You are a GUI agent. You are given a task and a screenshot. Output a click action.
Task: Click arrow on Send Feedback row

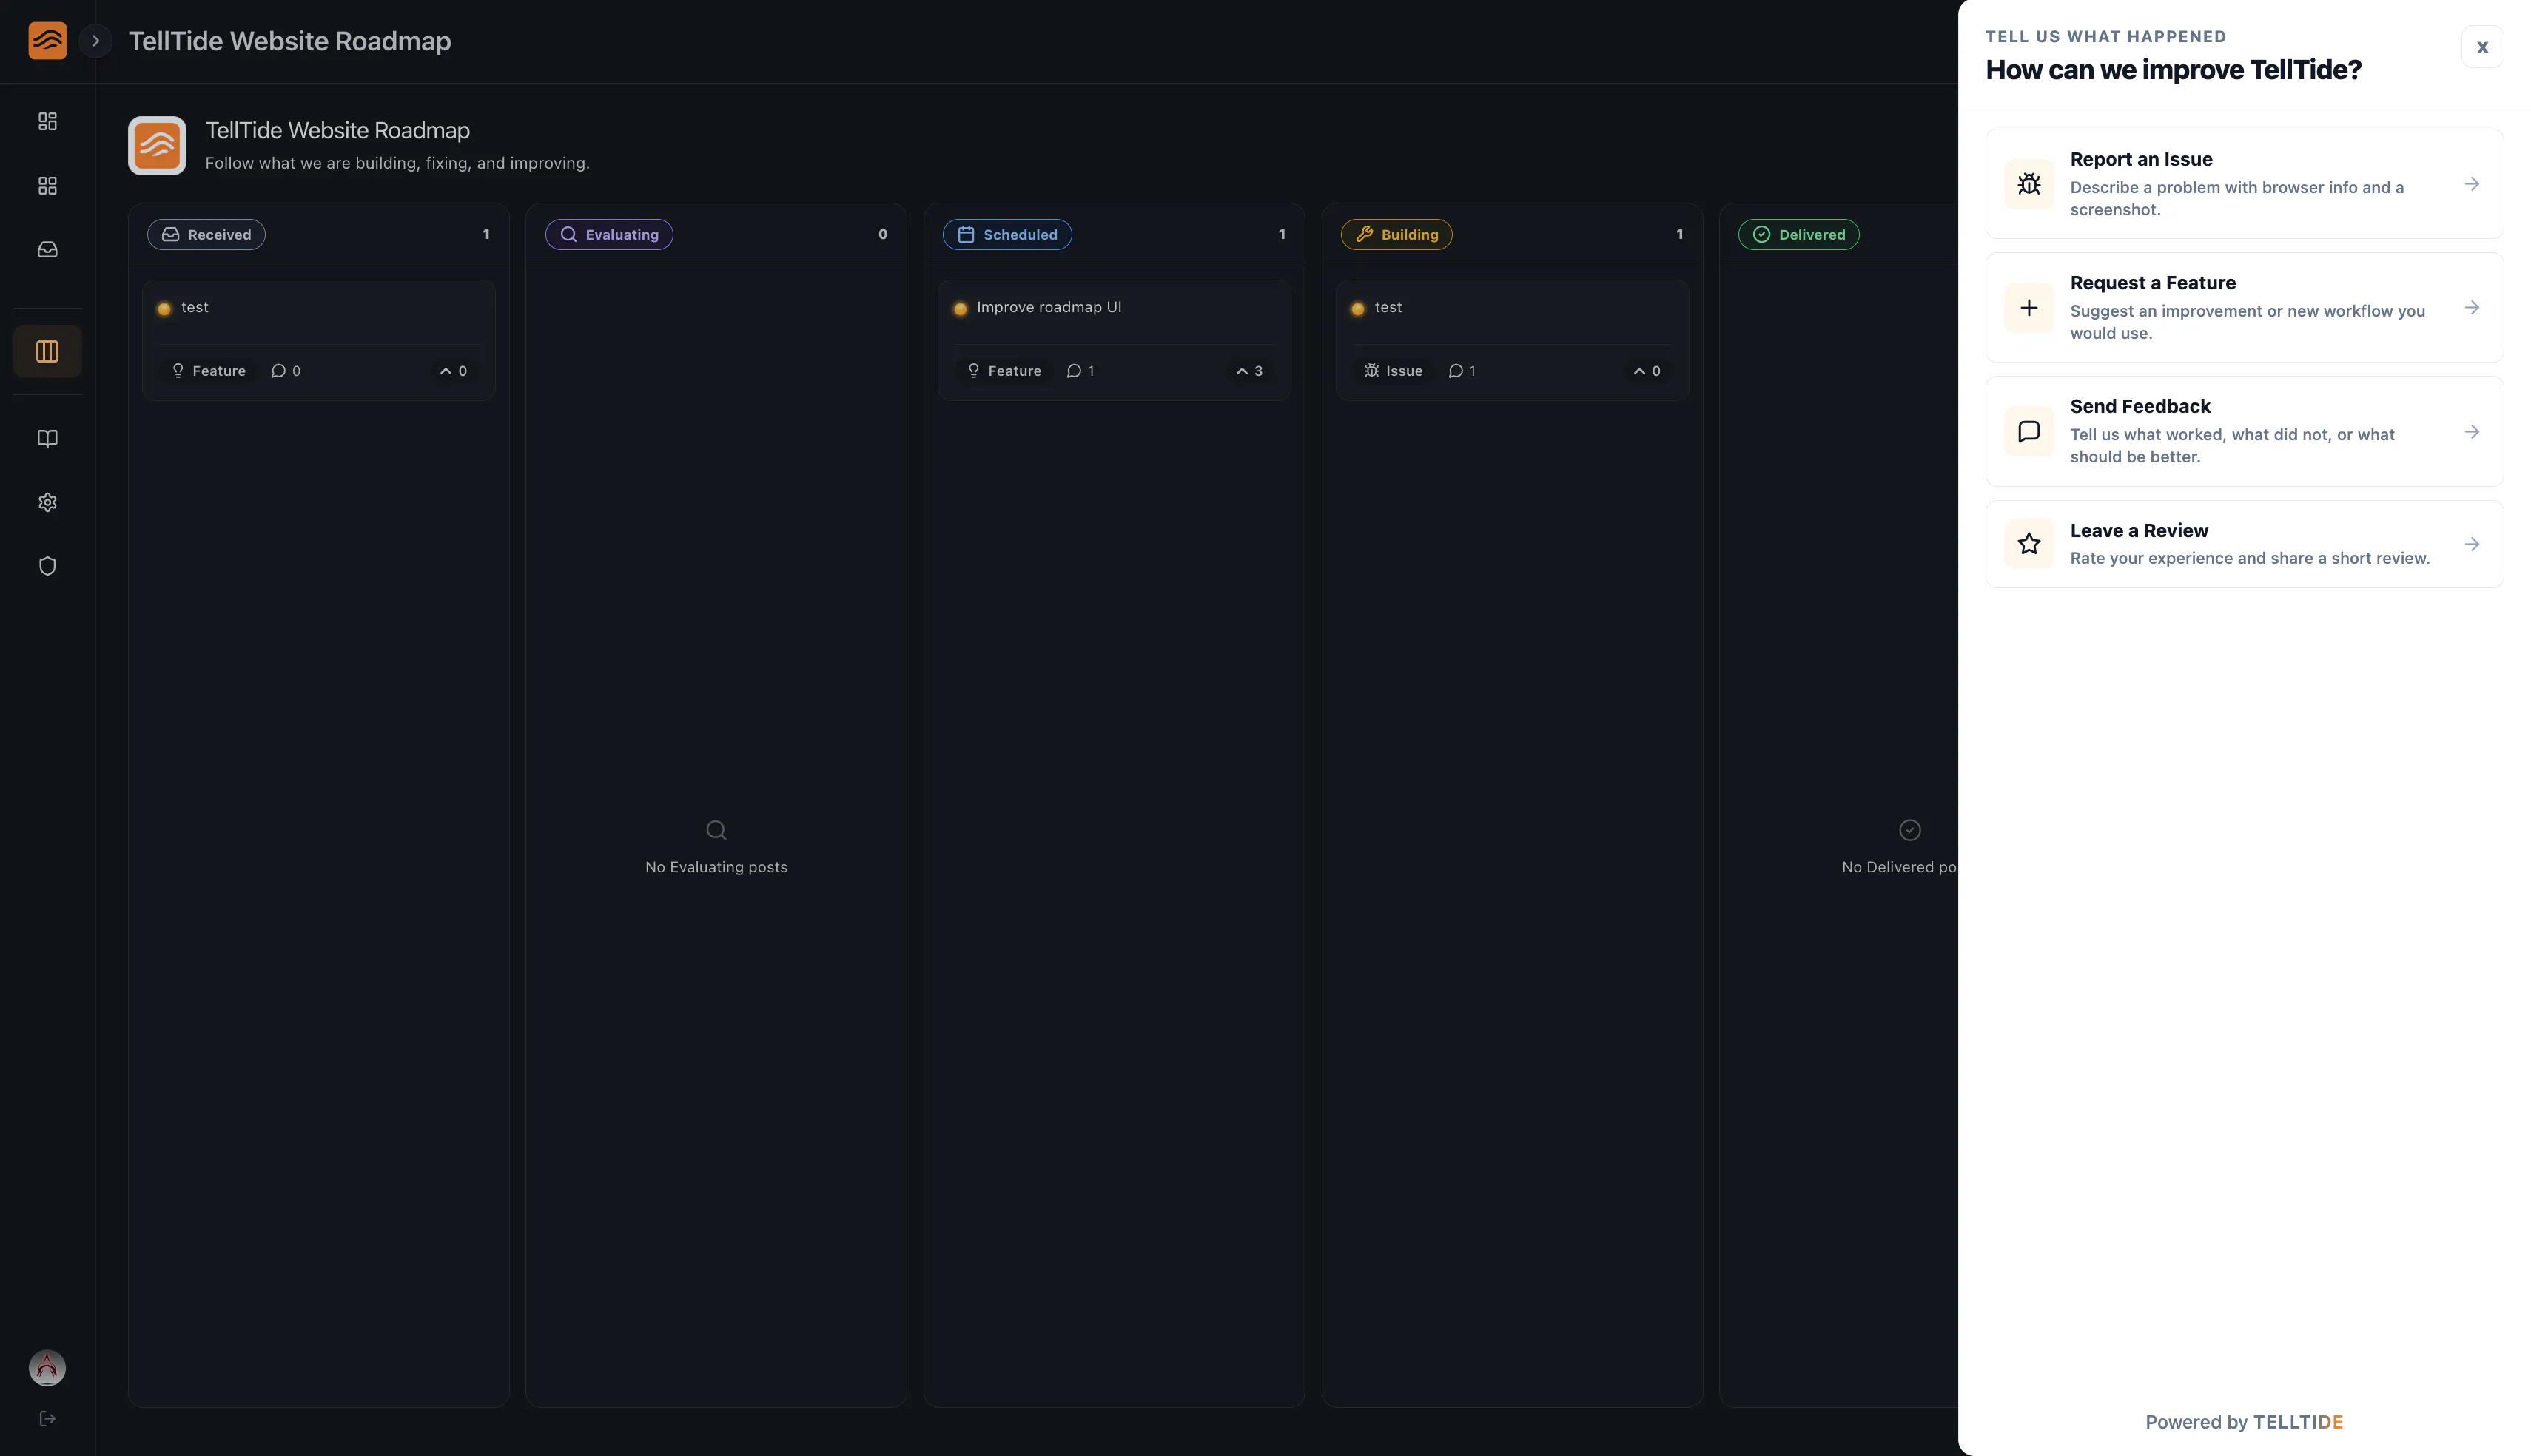2472,432
